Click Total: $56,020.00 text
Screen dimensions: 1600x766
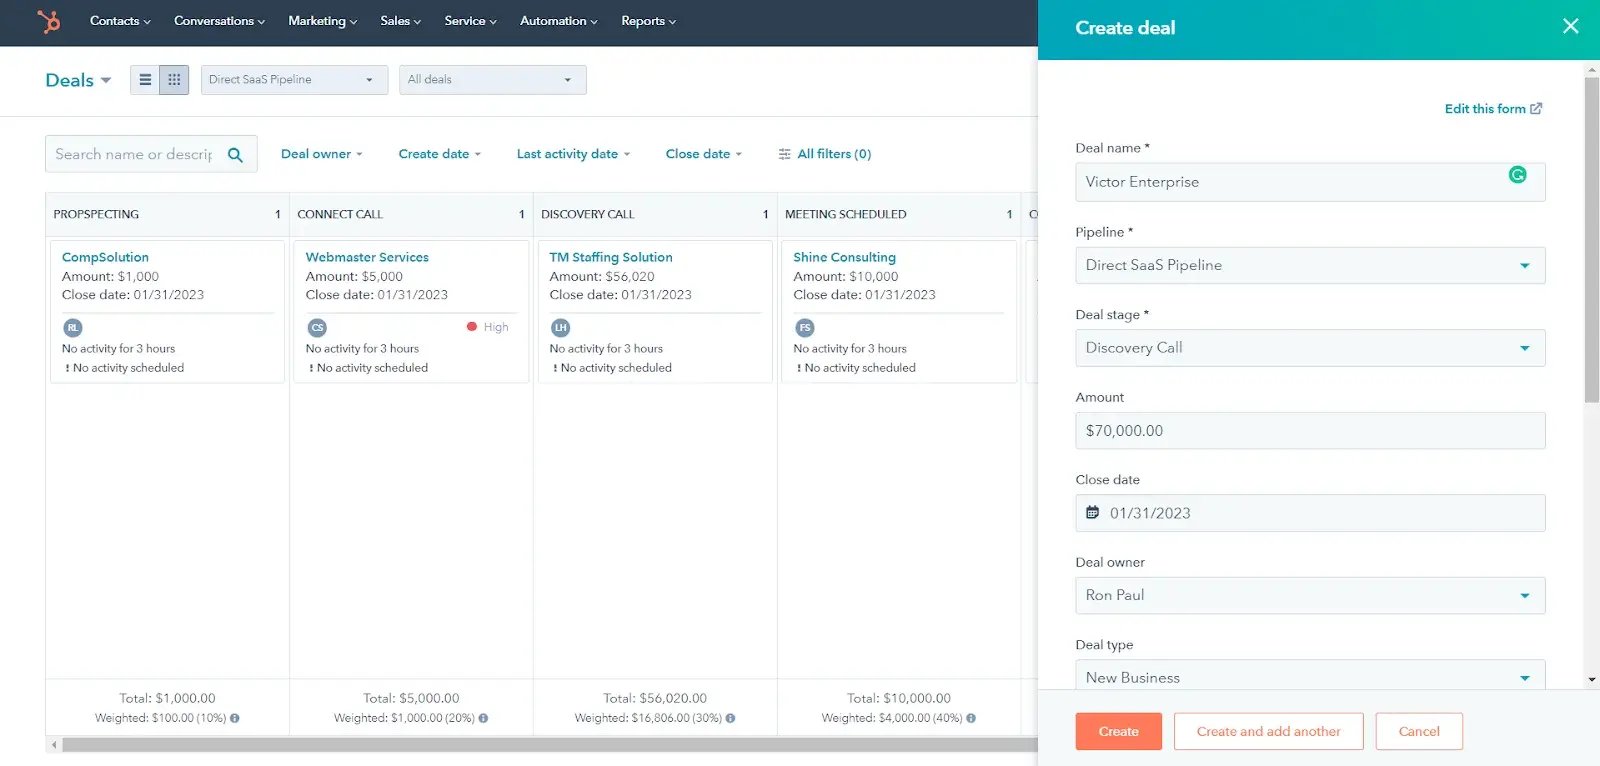655,698
